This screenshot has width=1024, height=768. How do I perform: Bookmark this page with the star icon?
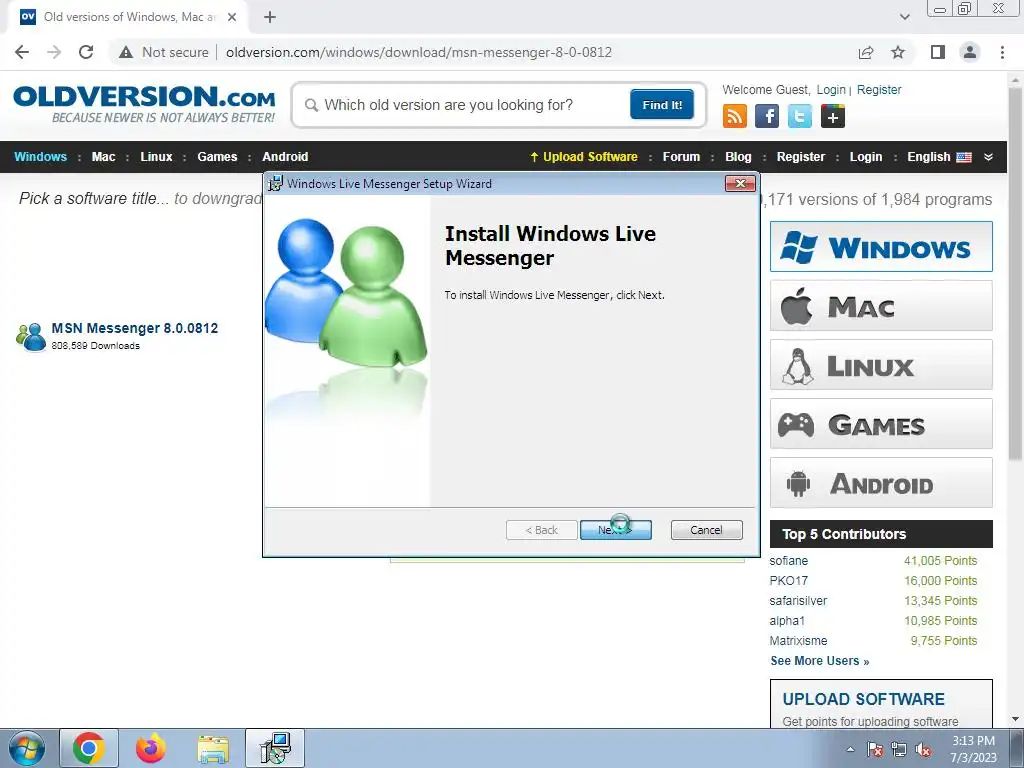898,52
